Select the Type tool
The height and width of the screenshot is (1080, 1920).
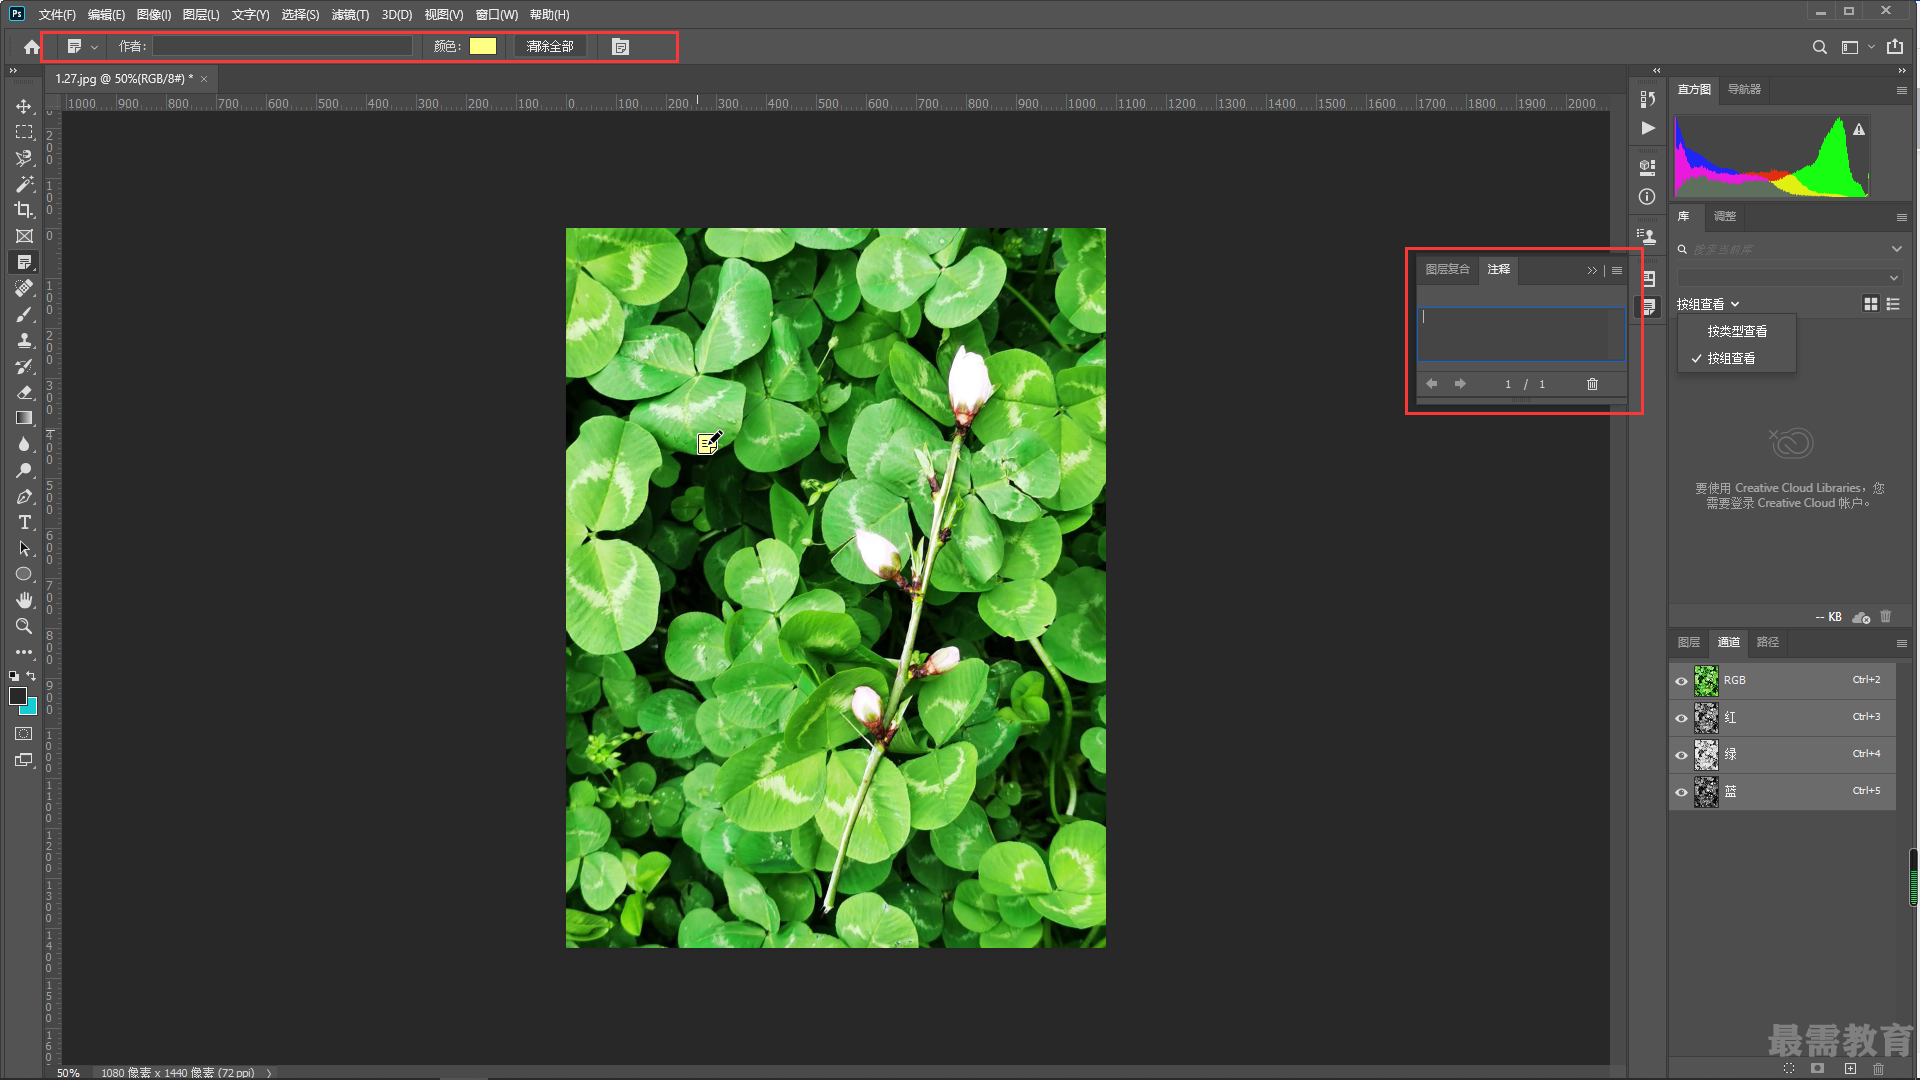point(24,522)
